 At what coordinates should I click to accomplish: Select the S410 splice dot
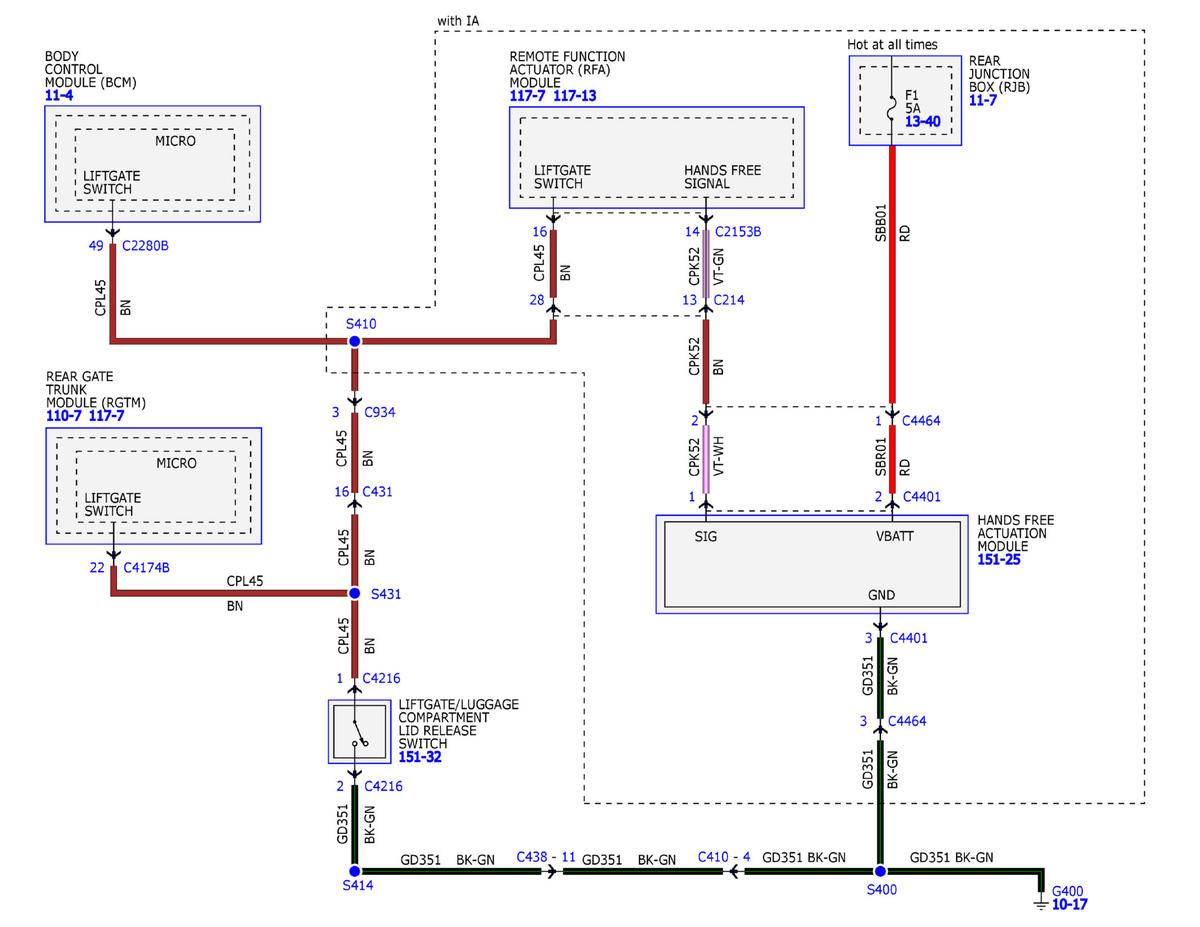tap(354, 342)
